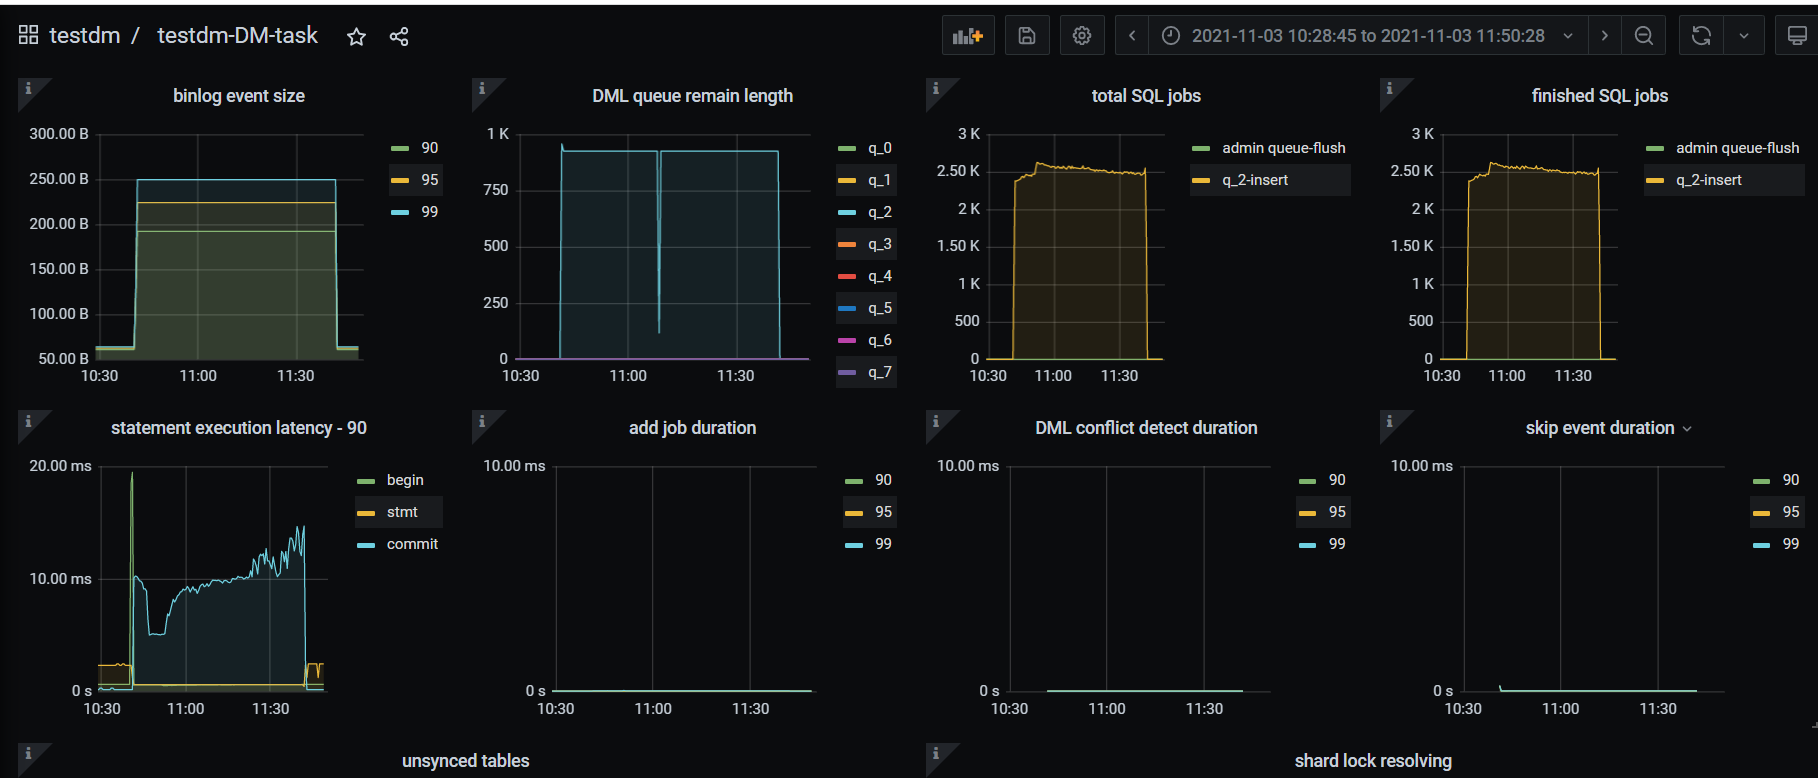Open the time range picker dropdown

pyautogui.click(x=1358, y=36)
